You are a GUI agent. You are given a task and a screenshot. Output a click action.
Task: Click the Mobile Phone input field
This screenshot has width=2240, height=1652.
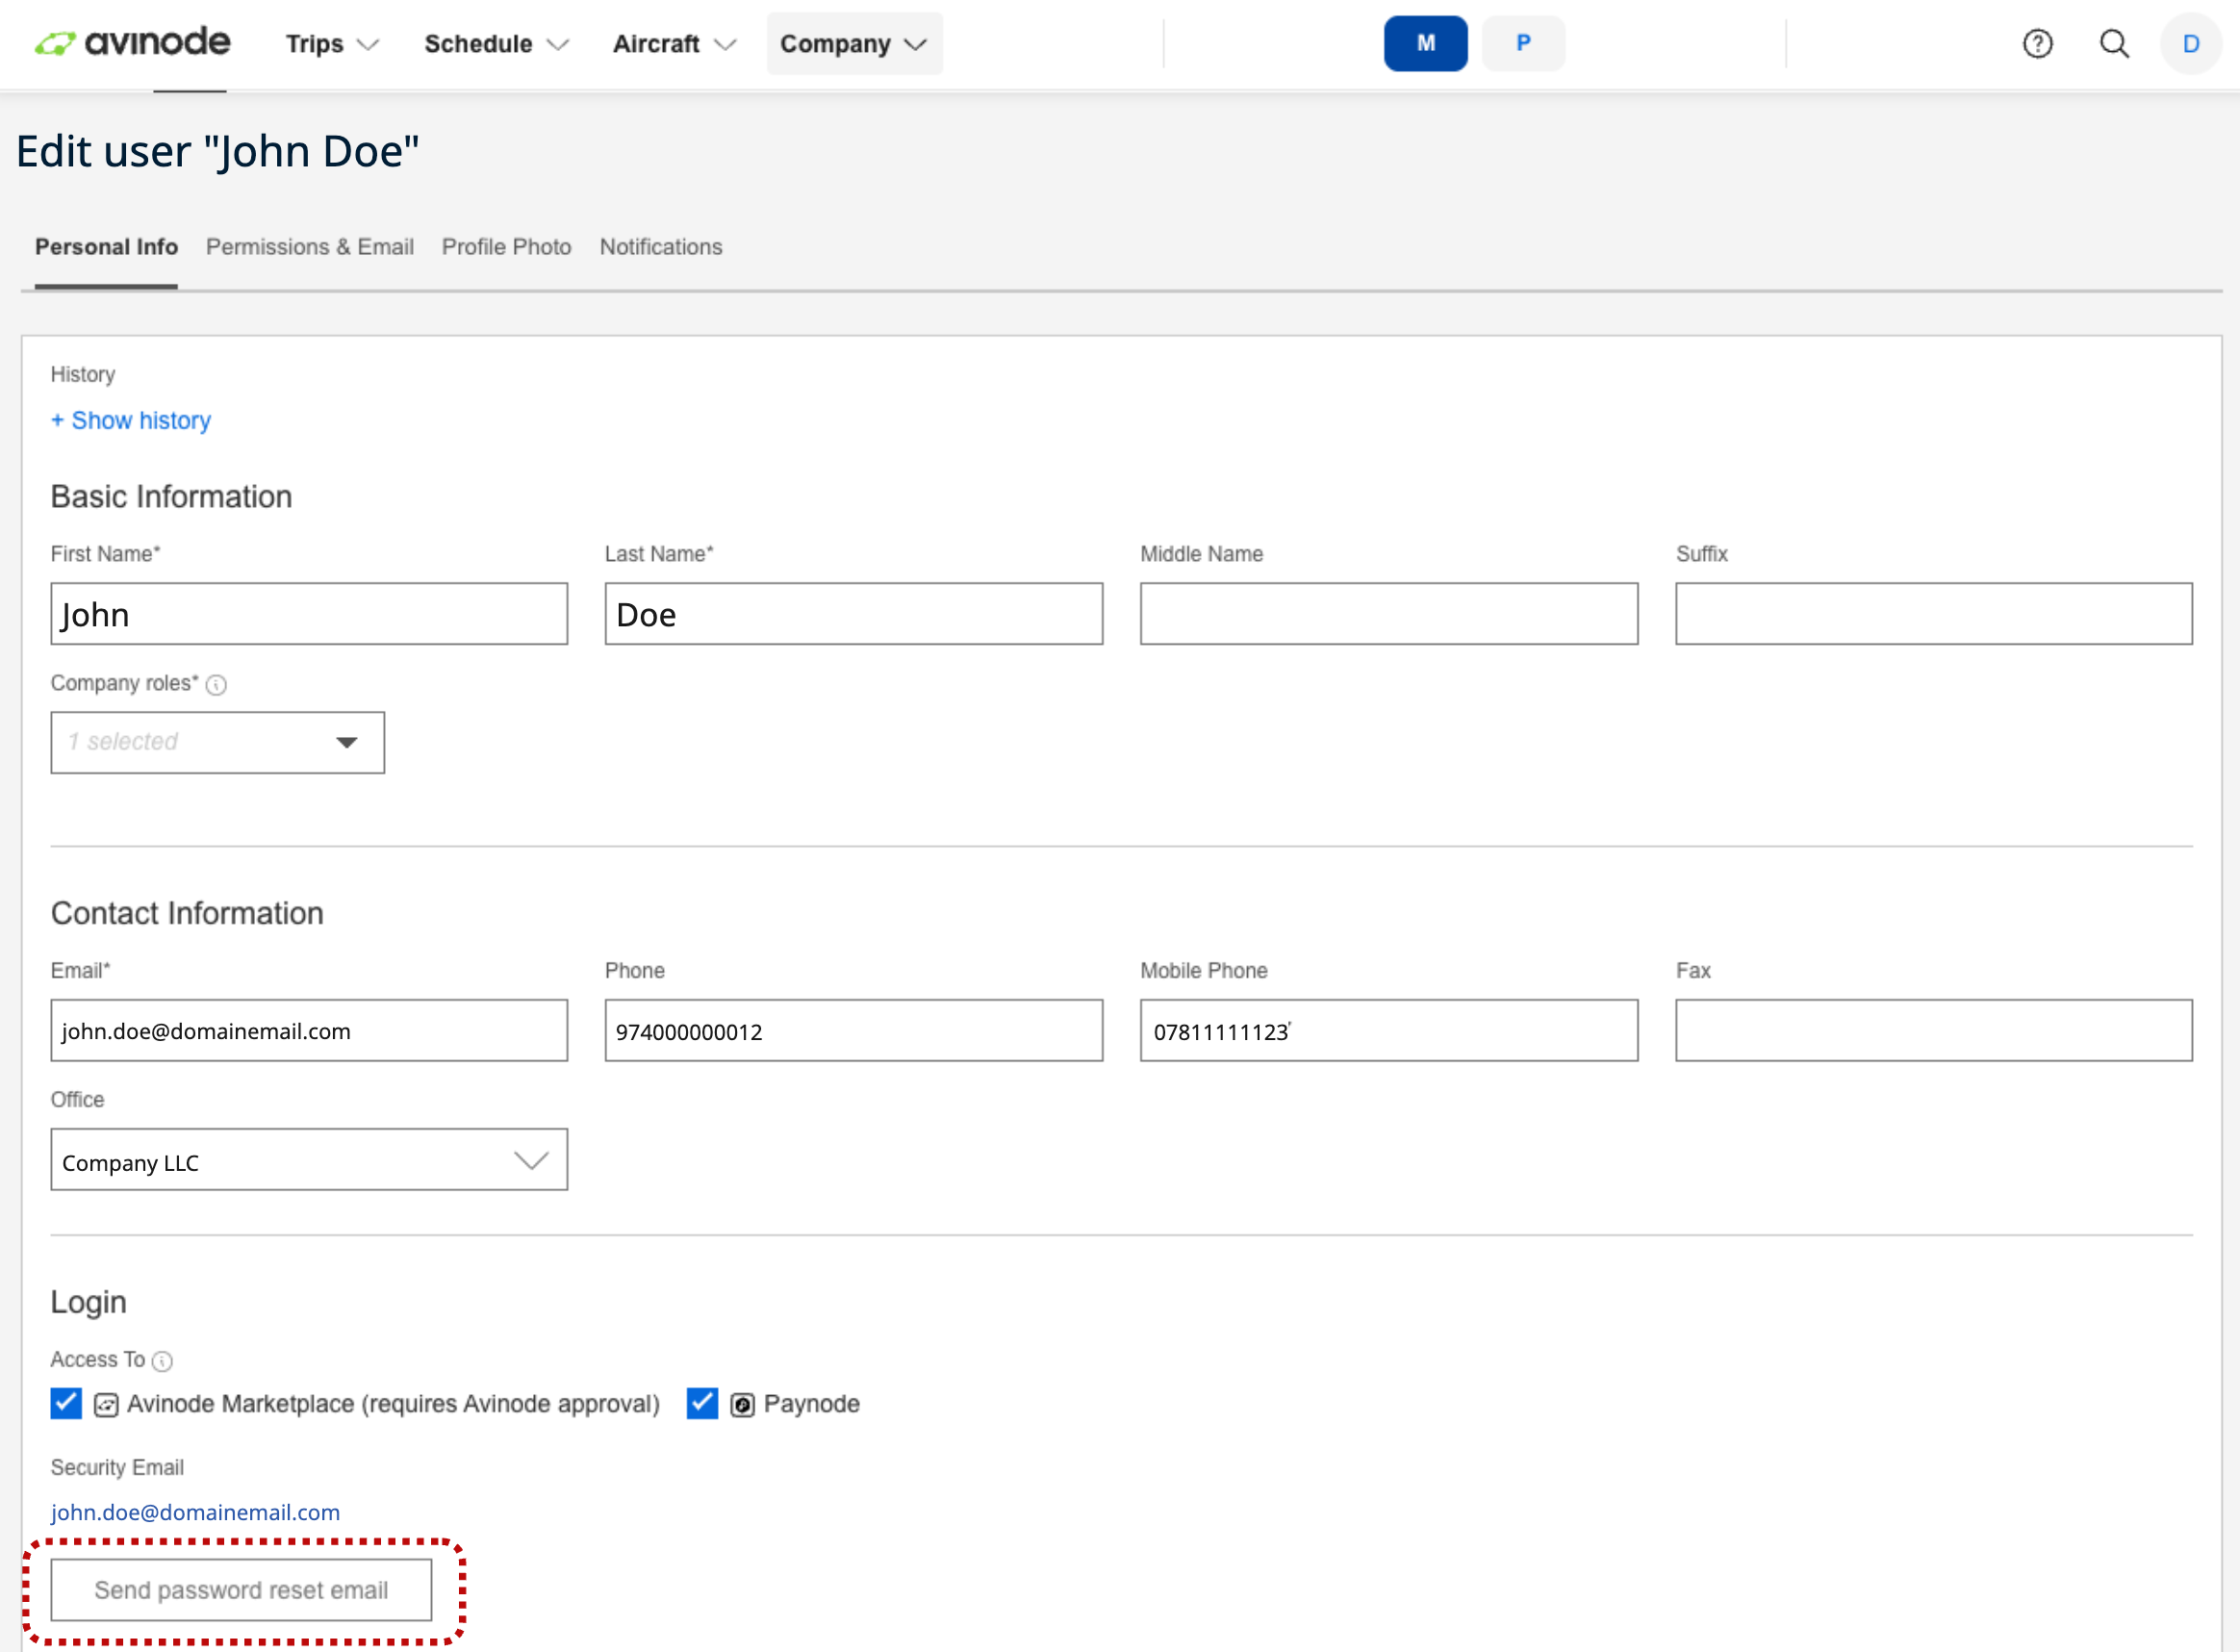click(x=1388, y=1031)
